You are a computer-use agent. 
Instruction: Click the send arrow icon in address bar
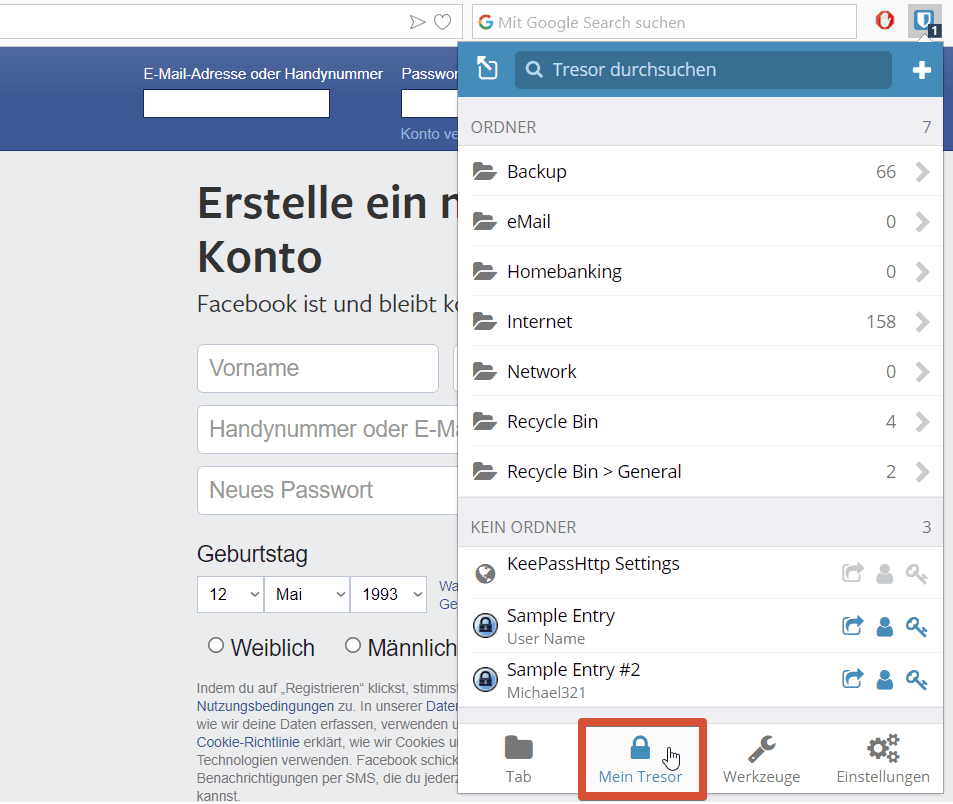pos(417,22)
